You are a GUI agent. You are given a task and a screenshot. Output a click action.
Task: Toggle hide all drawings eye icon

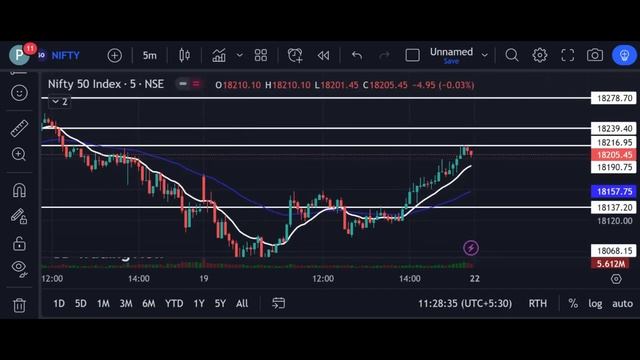19,269
